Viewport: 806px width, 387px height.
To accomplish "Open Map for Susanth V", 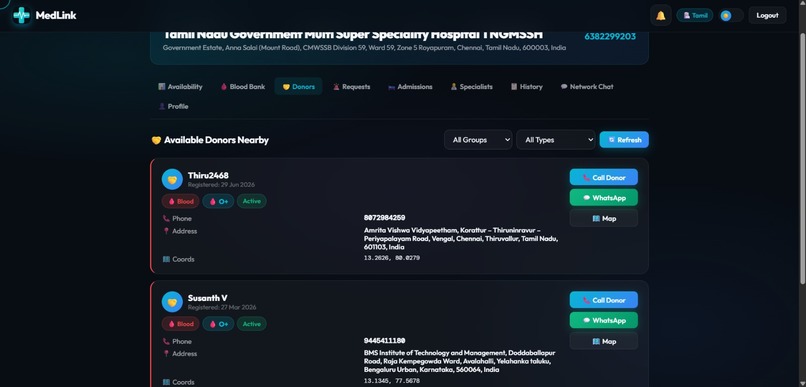I will tap(603, 341).
